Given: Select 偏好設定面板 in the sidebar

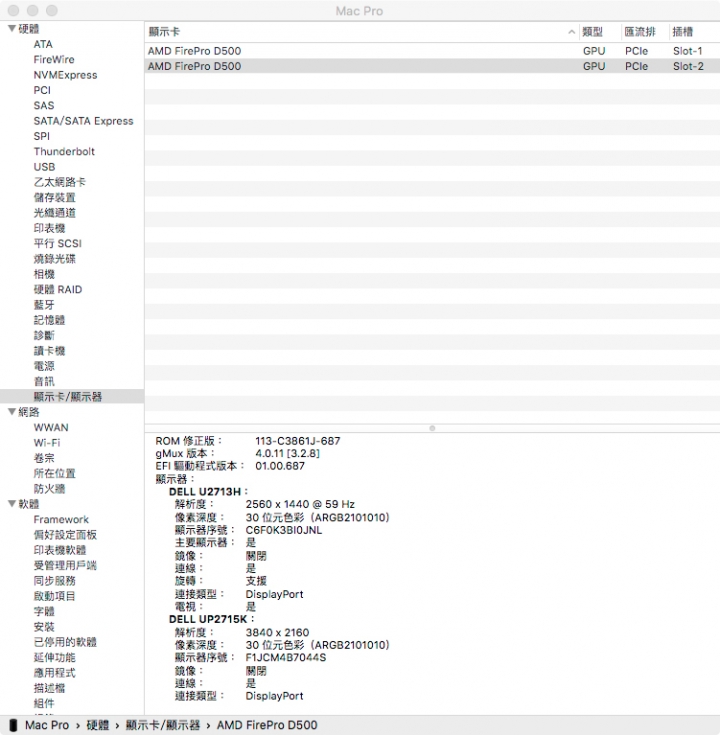Looking at the screenshot, I should [65, 534].
